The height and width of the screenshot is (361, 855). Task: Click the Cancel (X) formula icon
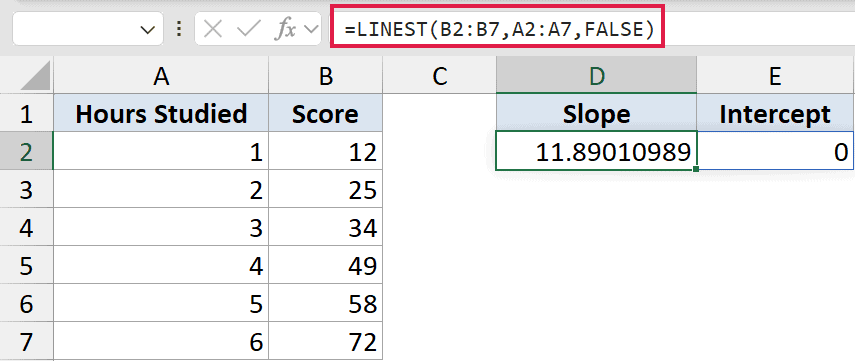coord(213,29)
